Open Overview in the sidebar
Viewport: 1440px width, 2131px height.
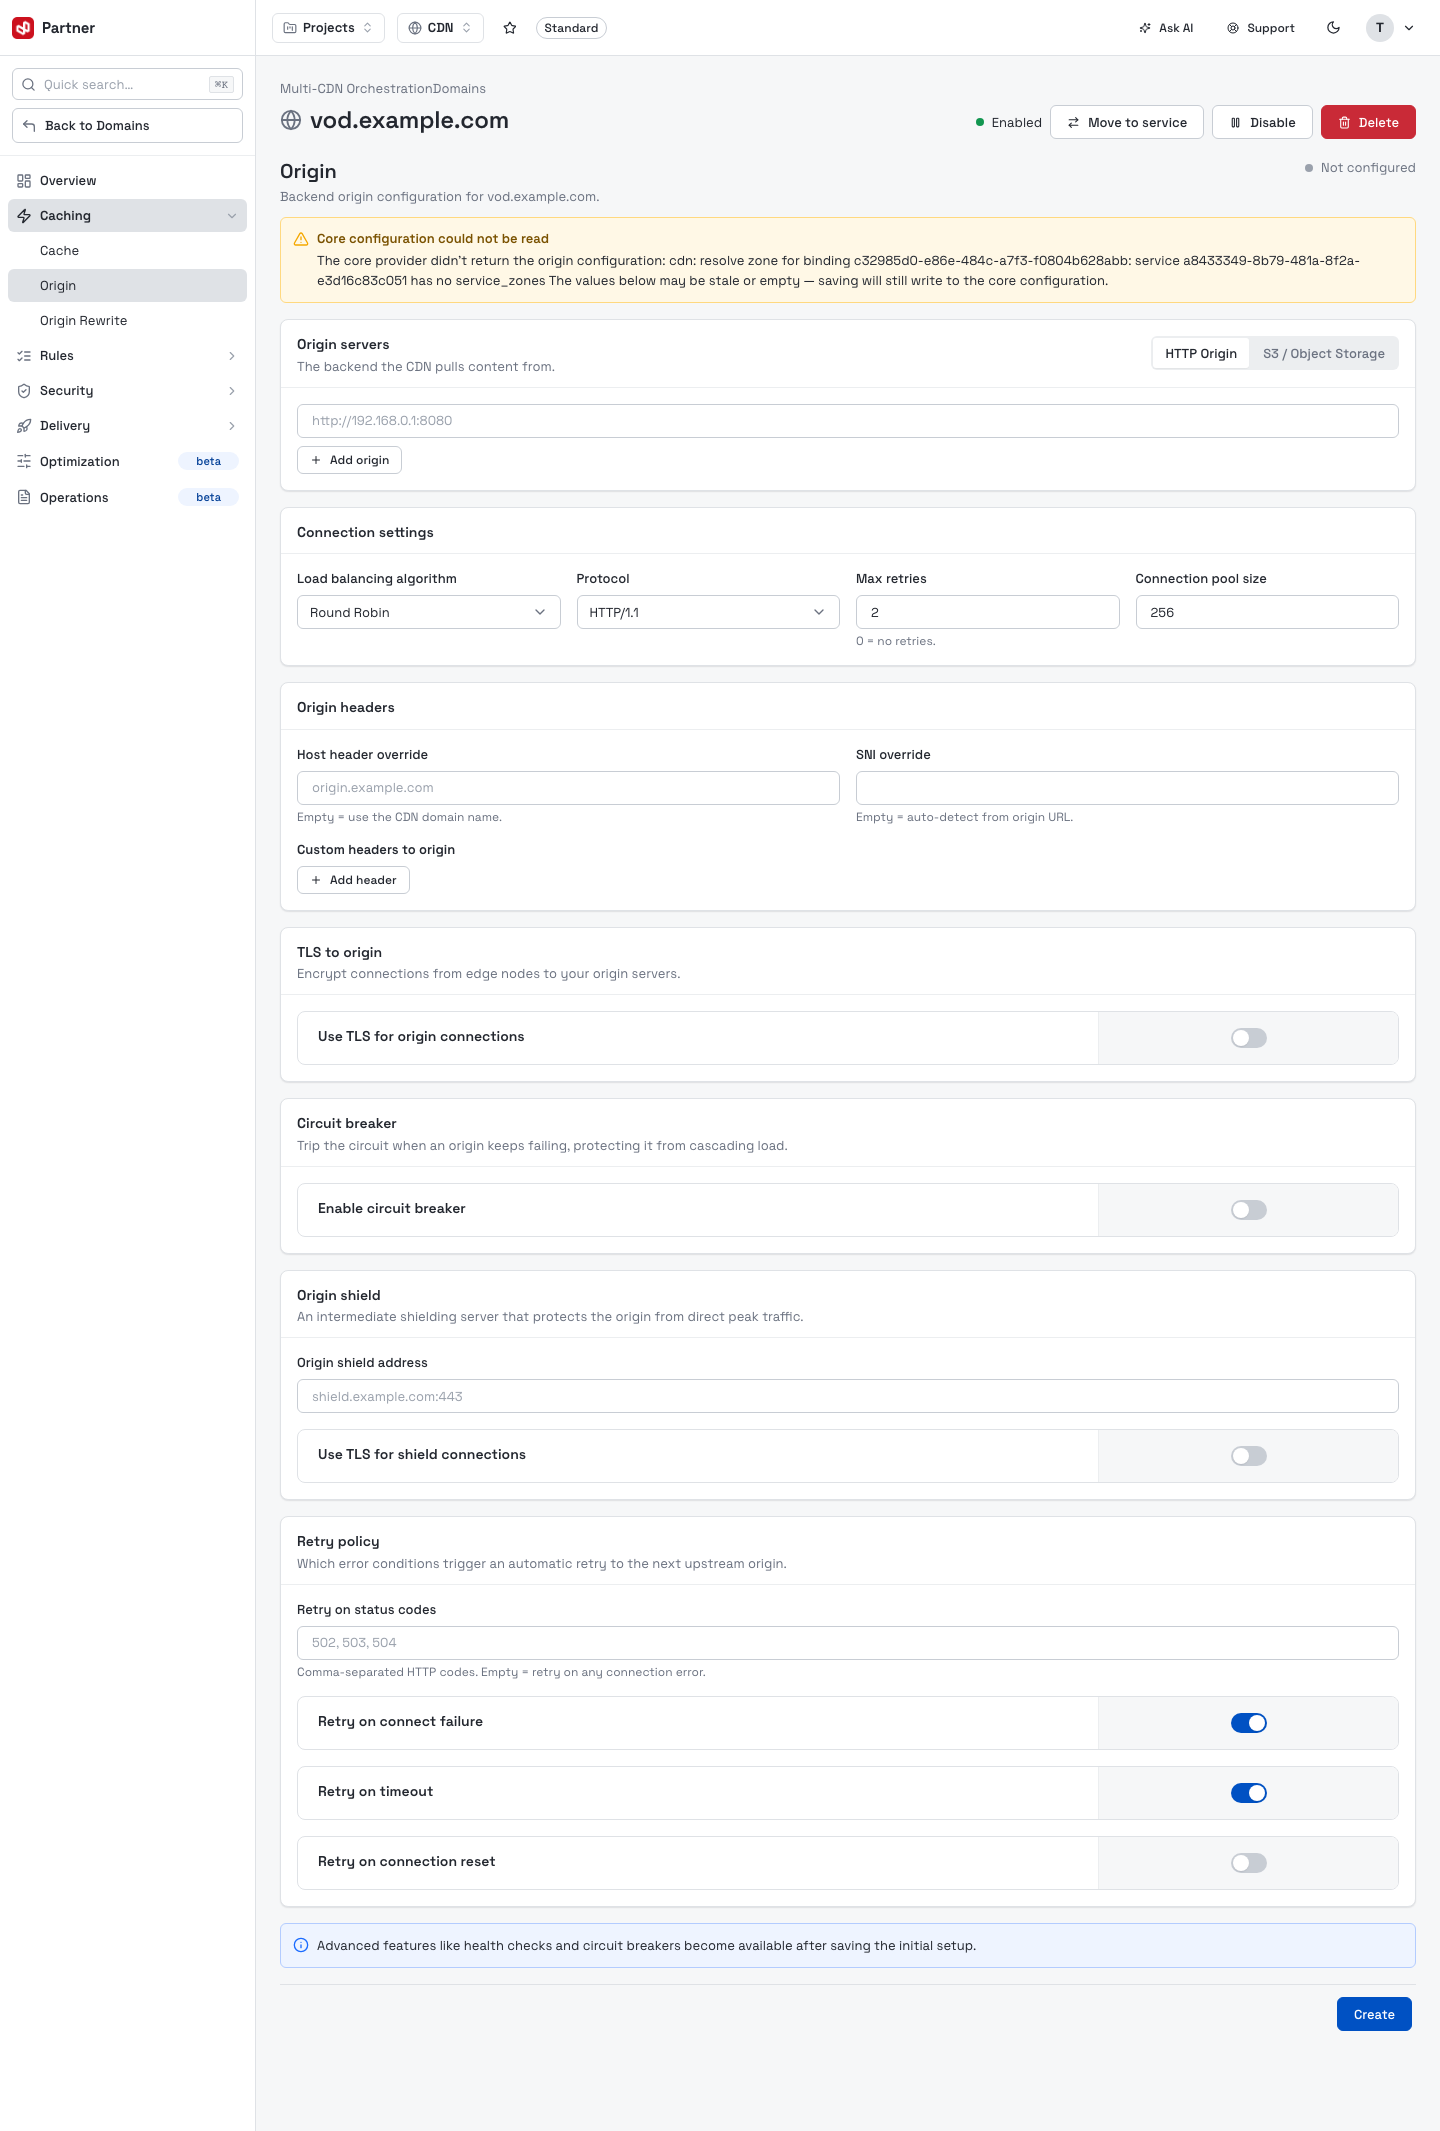click(x=127, y=181)
